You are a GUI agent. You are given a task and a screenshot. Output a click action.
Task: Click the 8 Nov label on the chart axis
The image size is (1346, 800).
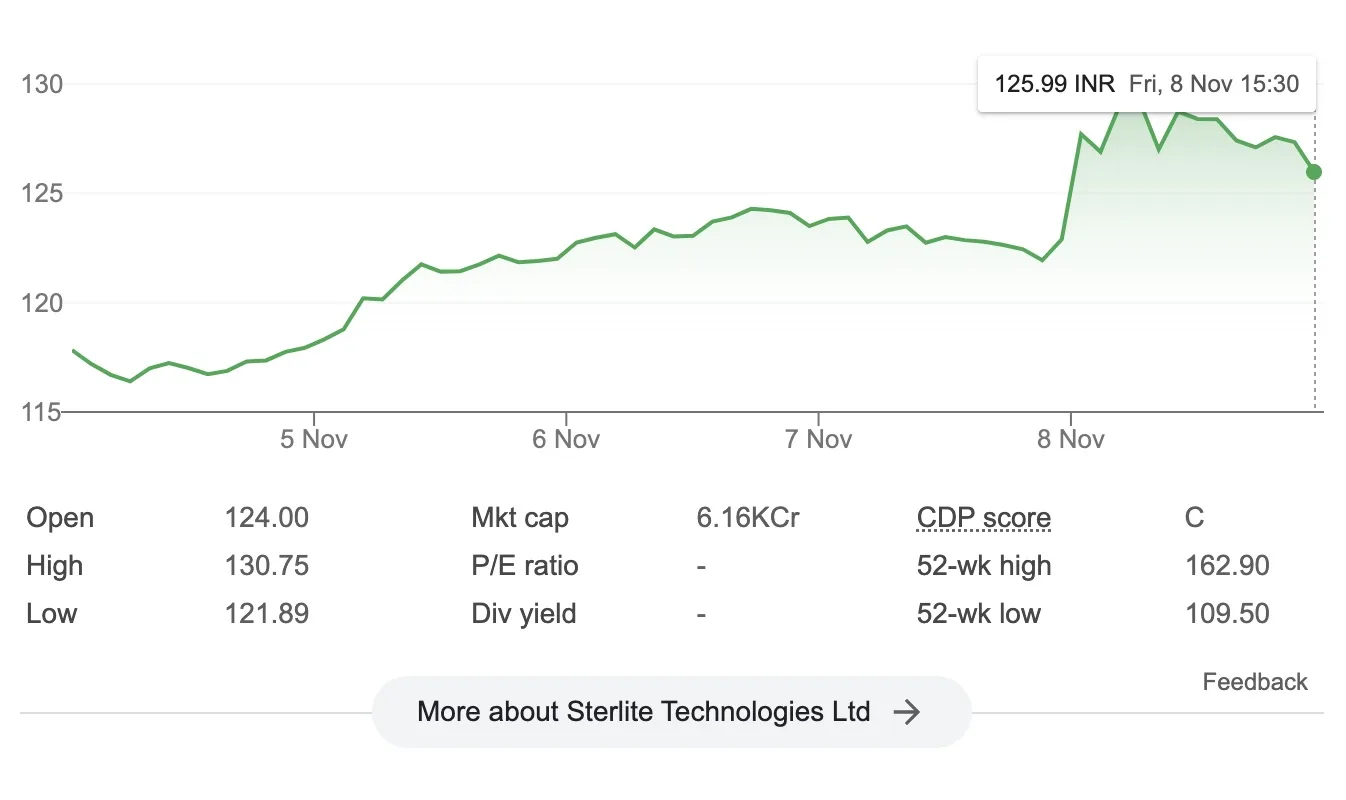1072,439
